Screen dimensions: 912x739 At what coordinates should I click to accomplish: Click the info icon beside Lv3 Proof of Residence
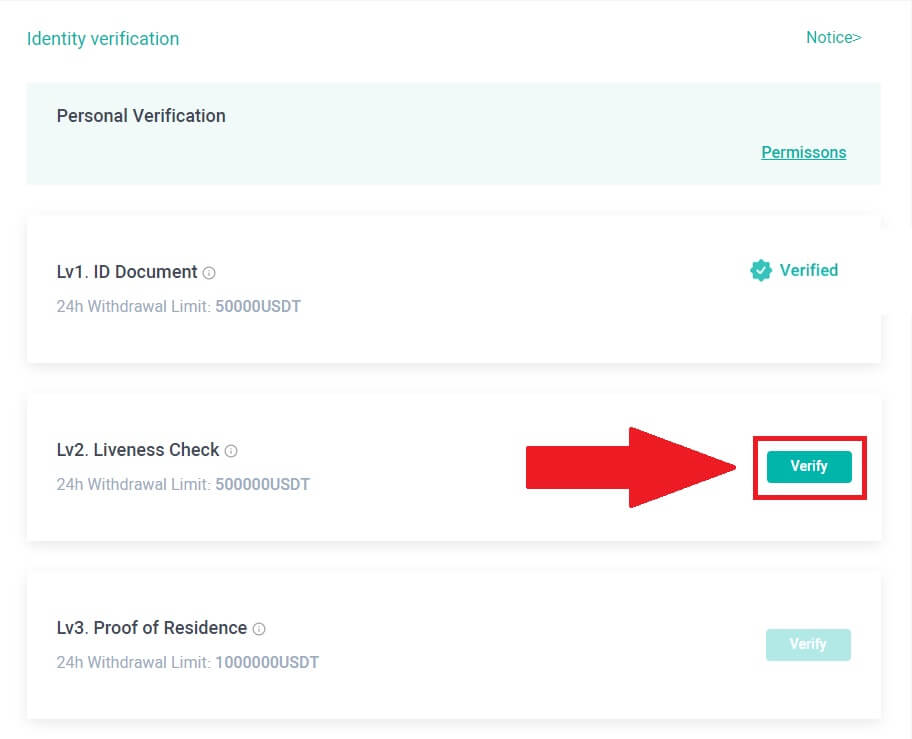[259, 628]
